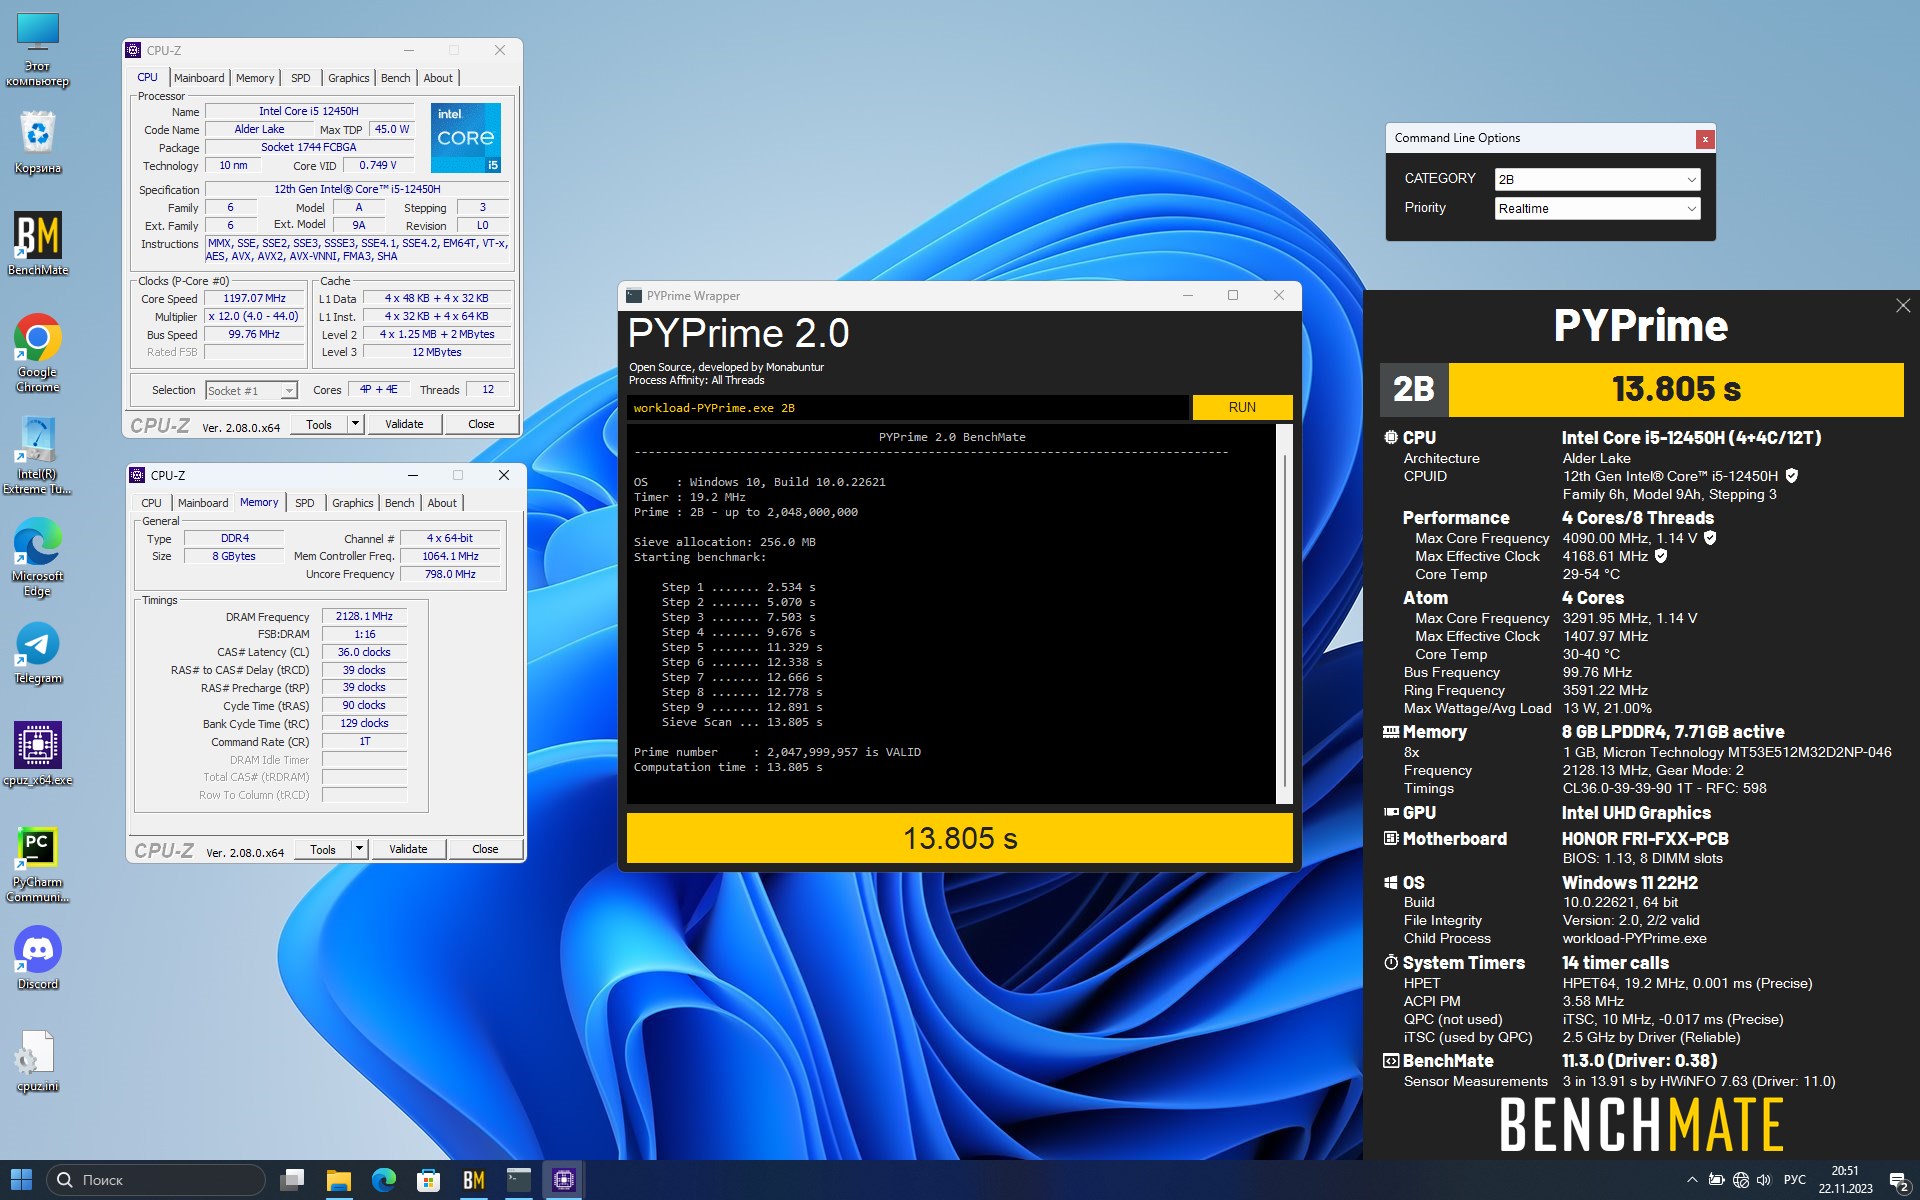Open Edge from the taskbar

(x=384, y=1180)
